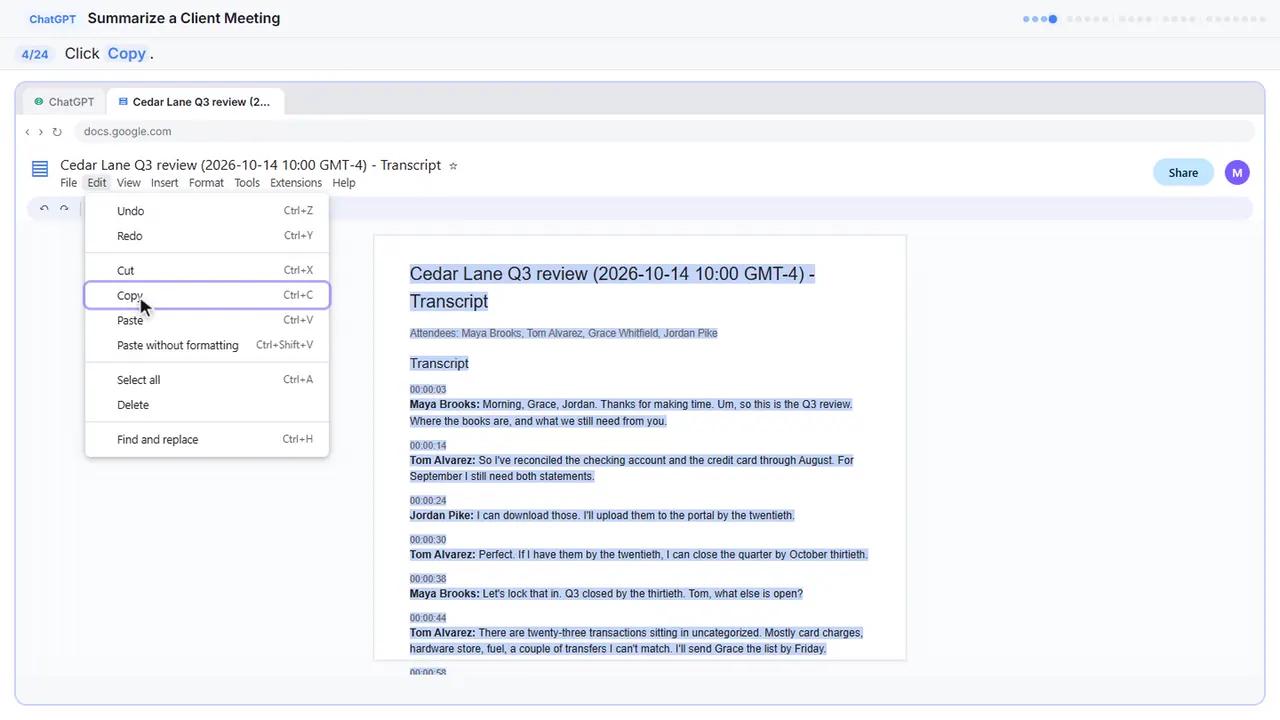Click the docs.google.com address bar
This screenshot has height=720, width=1280.
[664, 132]
